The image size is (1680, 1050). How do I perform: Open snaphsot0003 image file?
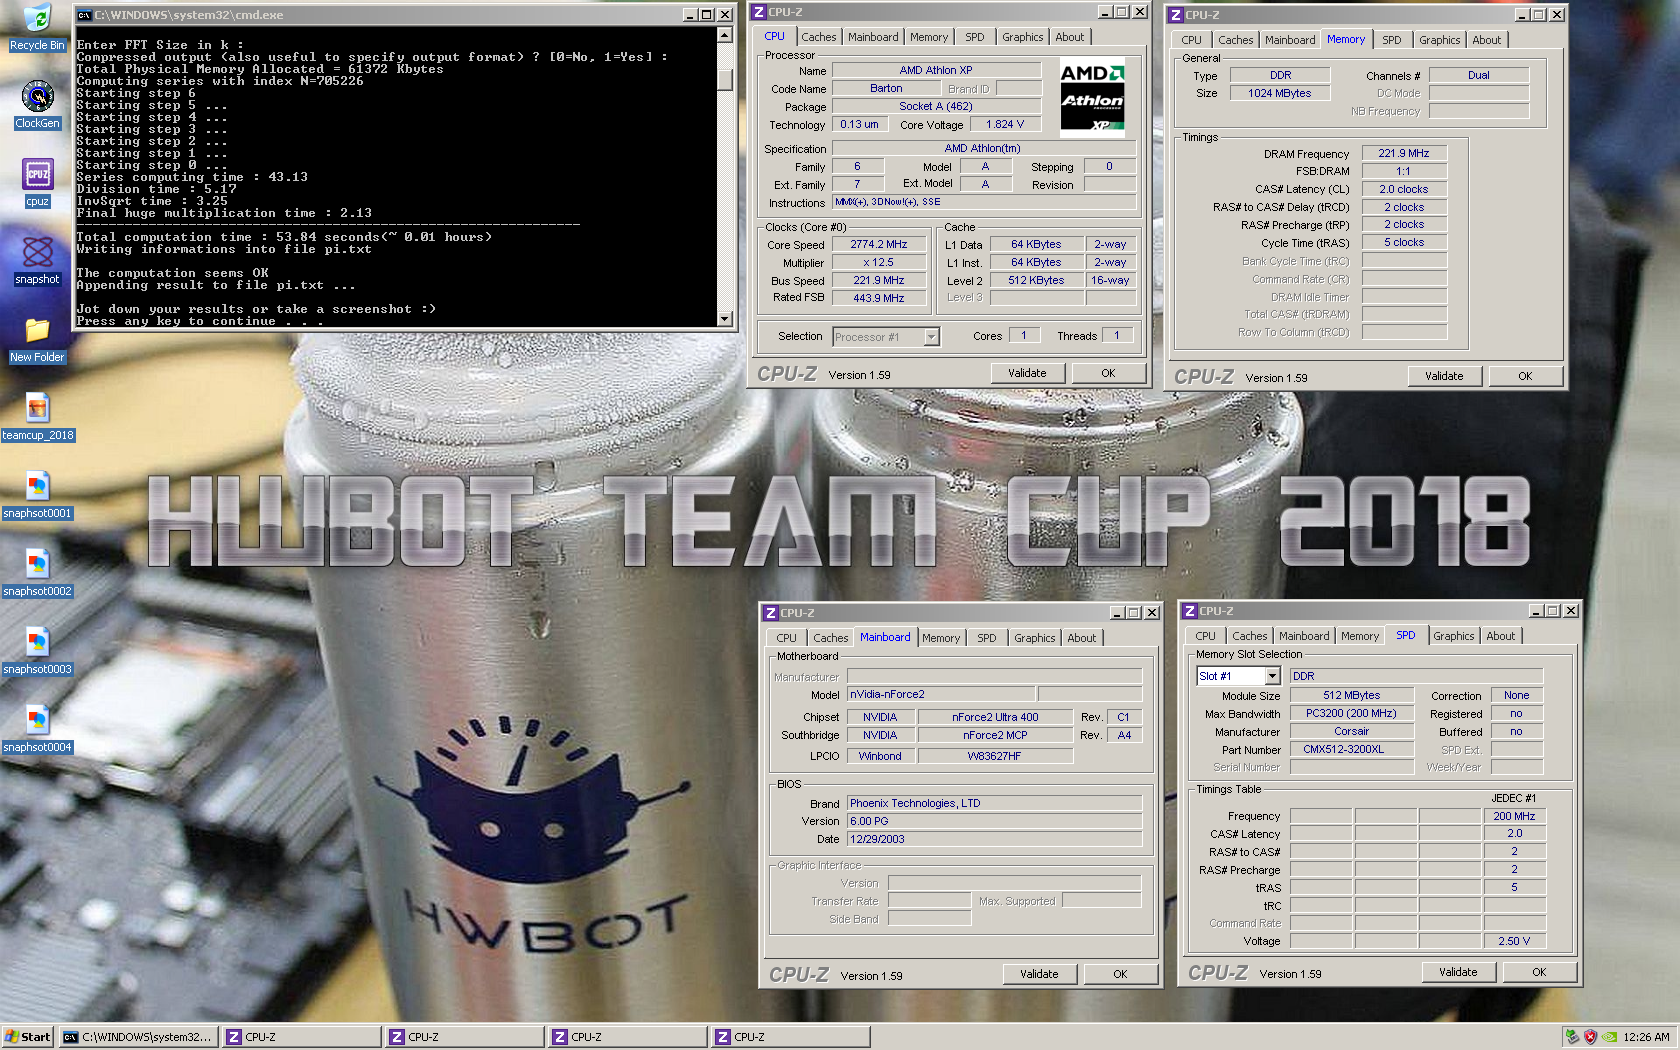pyautogui.click(x=37, y=641)
